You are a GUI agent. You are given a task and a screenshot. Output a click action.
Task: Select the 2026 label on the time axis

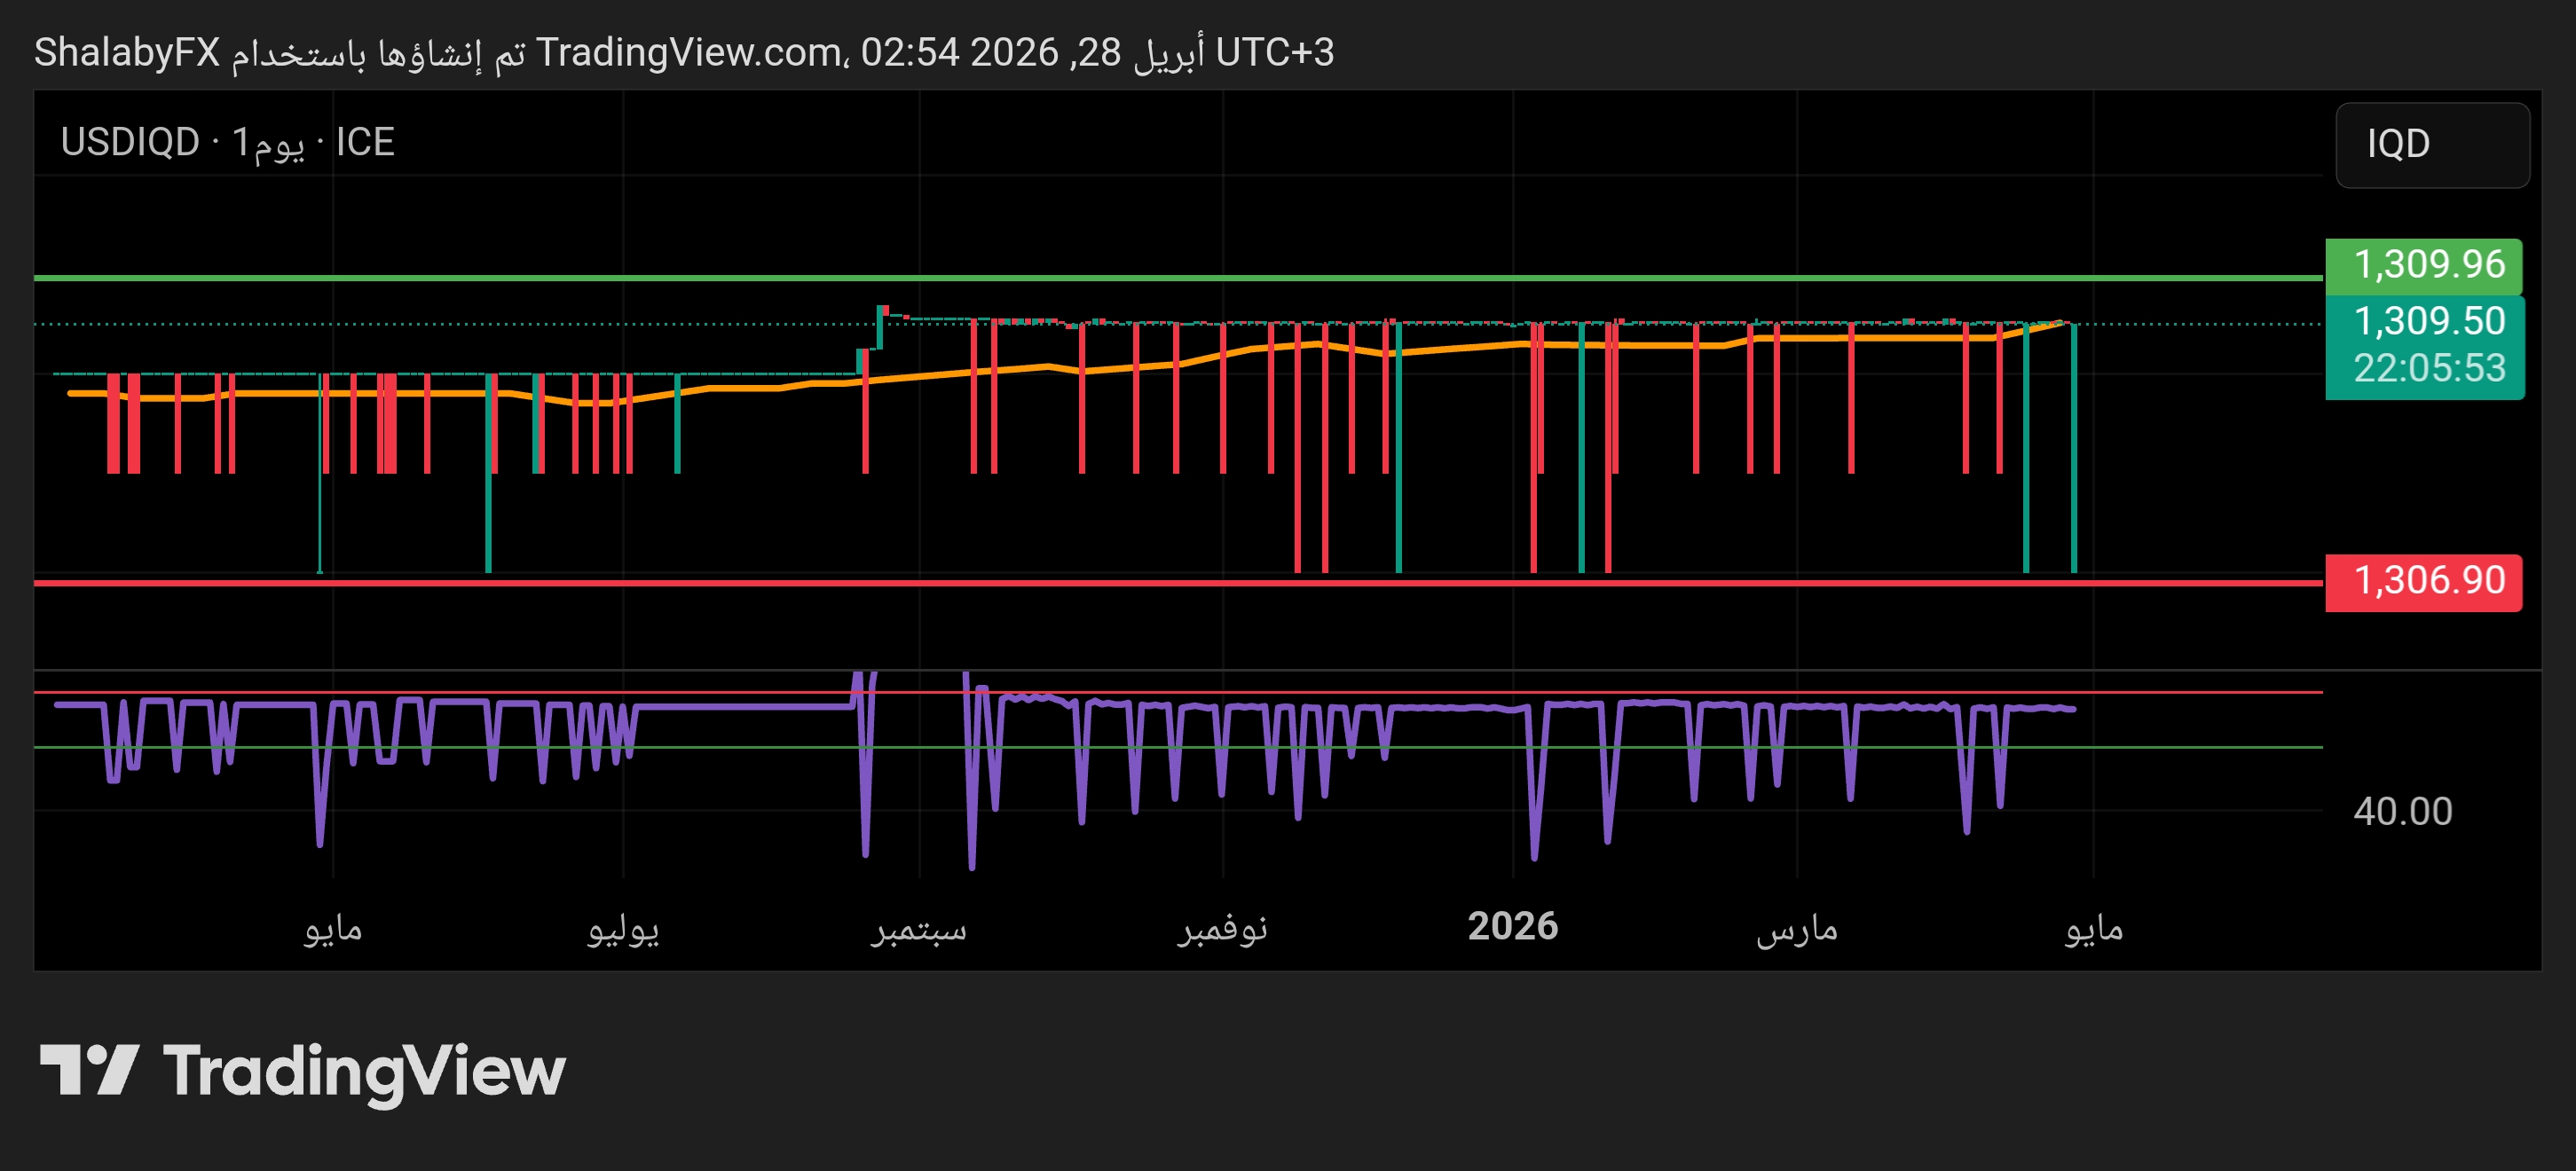click(1514, 928)
